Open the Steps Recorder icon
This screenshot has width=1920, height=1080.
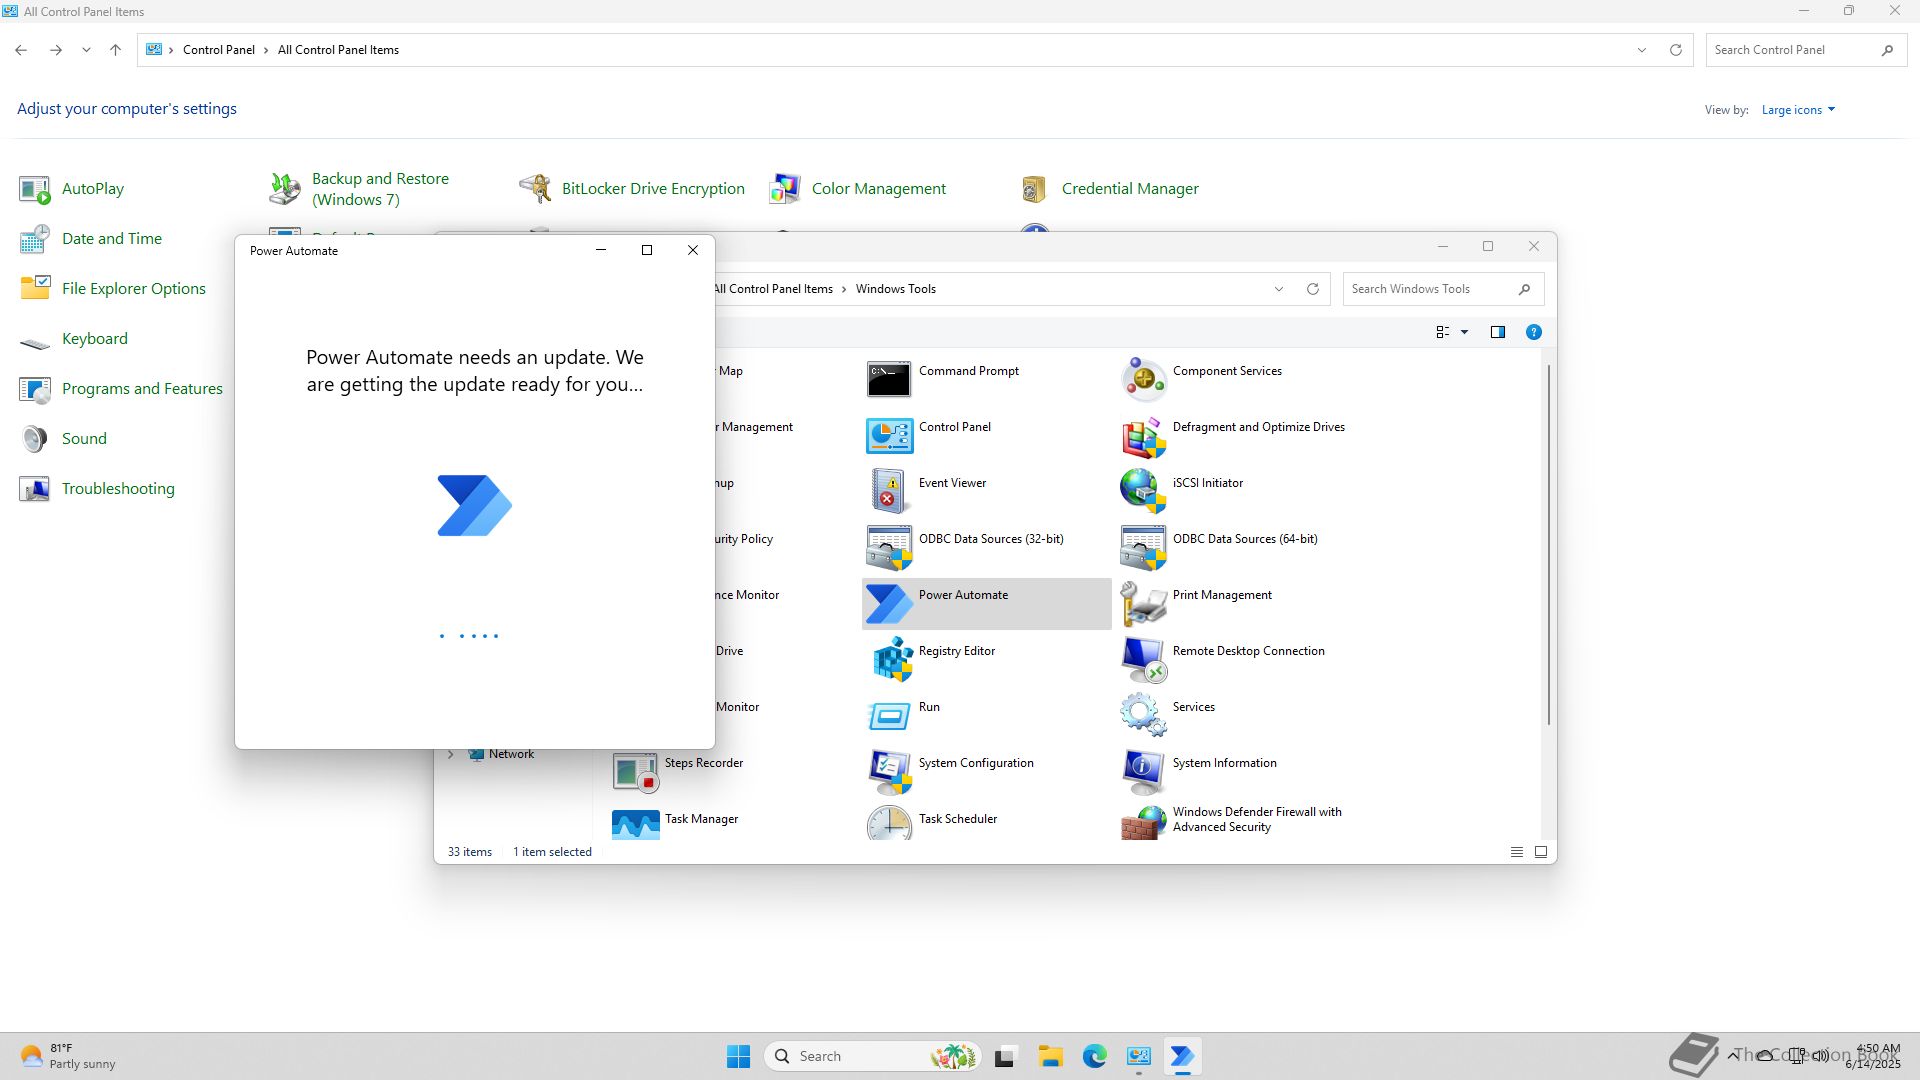click(635, 771)
